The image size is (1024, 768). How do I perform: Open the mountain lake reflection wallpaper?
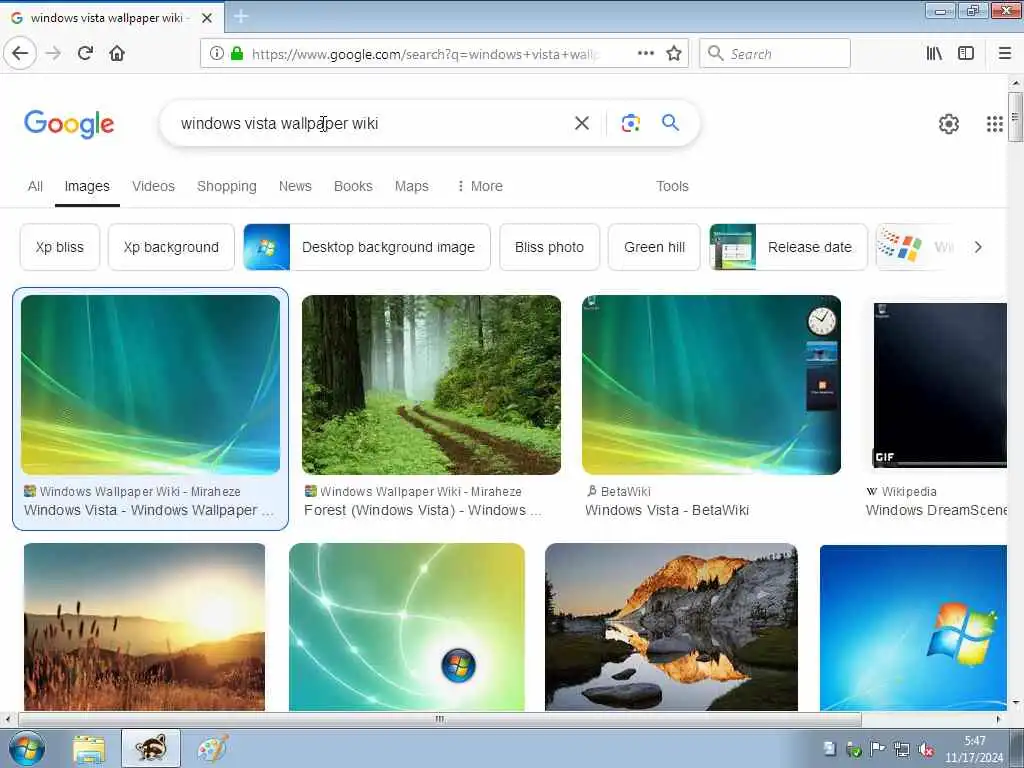pyautogui.click(x=671, y=627)
